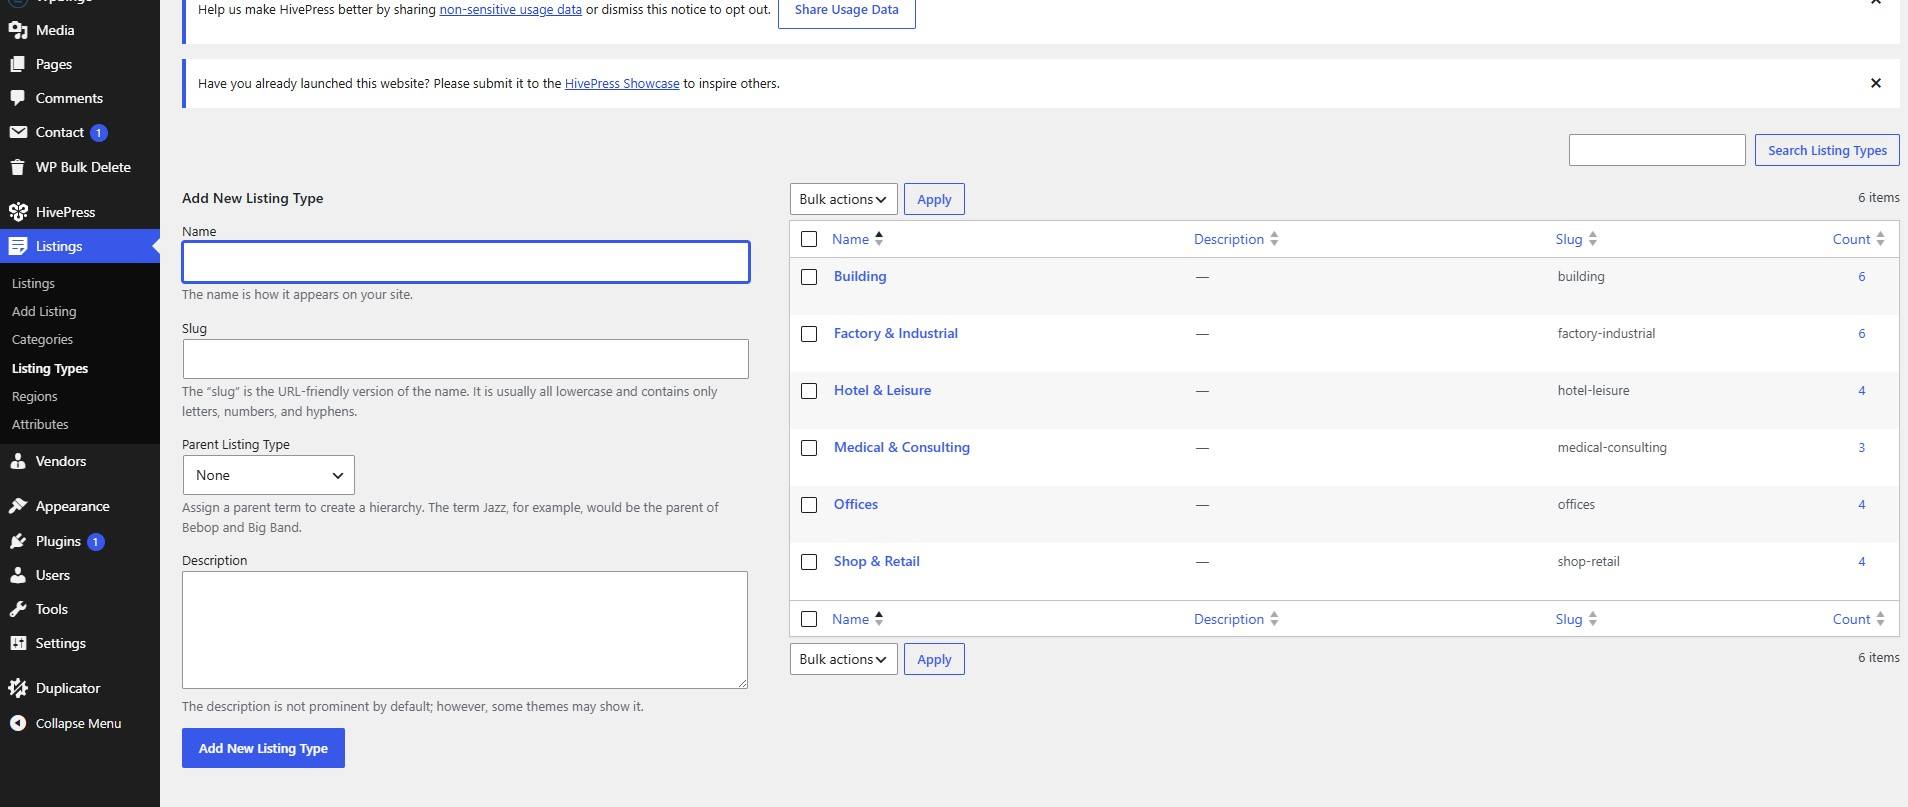Image resolution: width=1908 pixels, height=807 pixels.
Task: Click the Tools wrench icon
Action: tap(17, 609)
